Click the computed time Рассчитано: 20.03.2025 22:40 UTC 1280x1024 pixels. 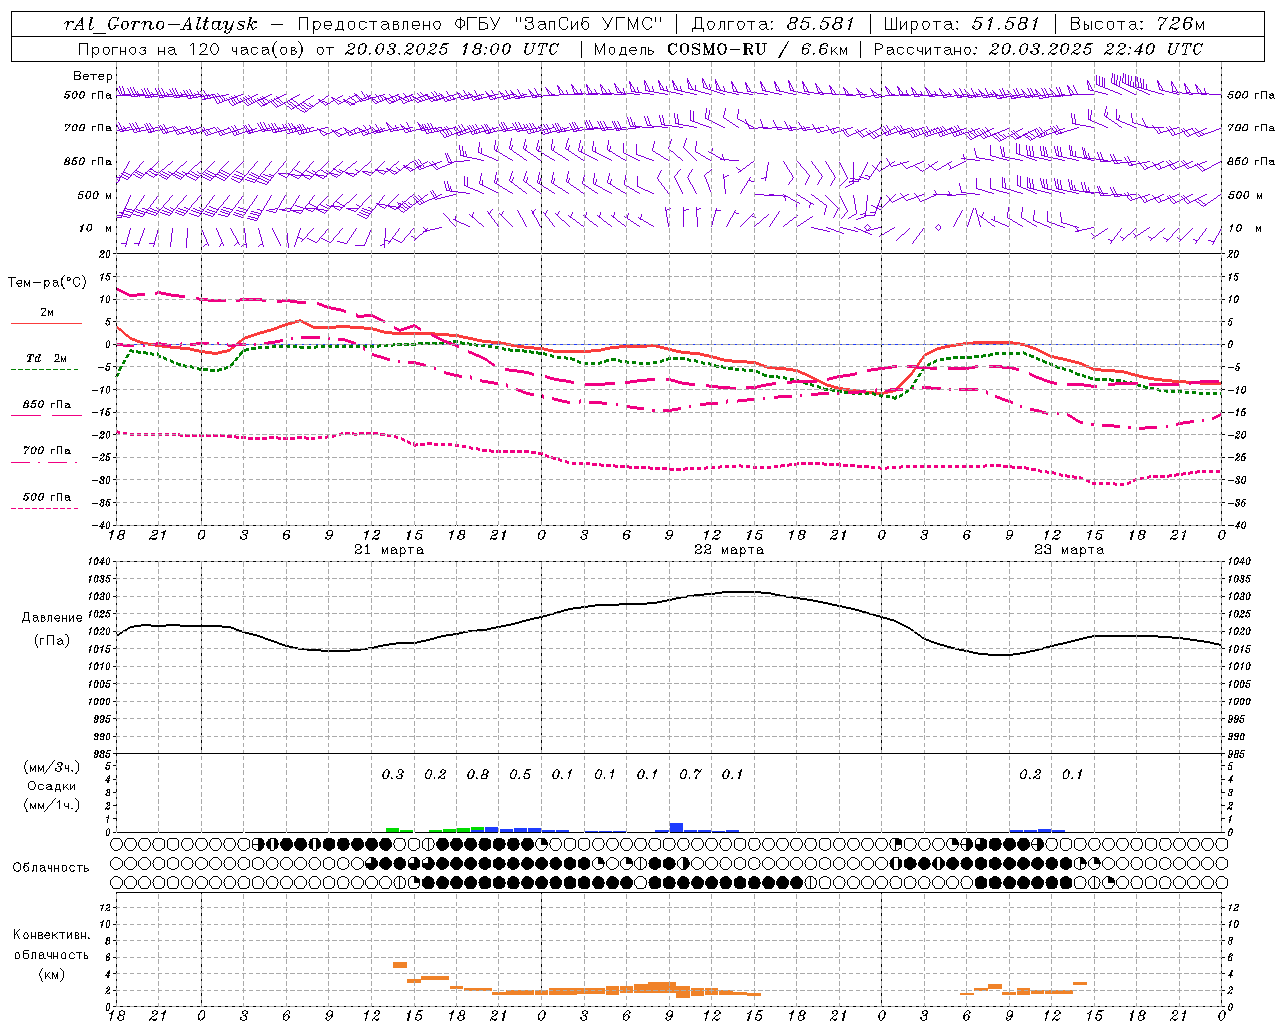pos(1038,49)
